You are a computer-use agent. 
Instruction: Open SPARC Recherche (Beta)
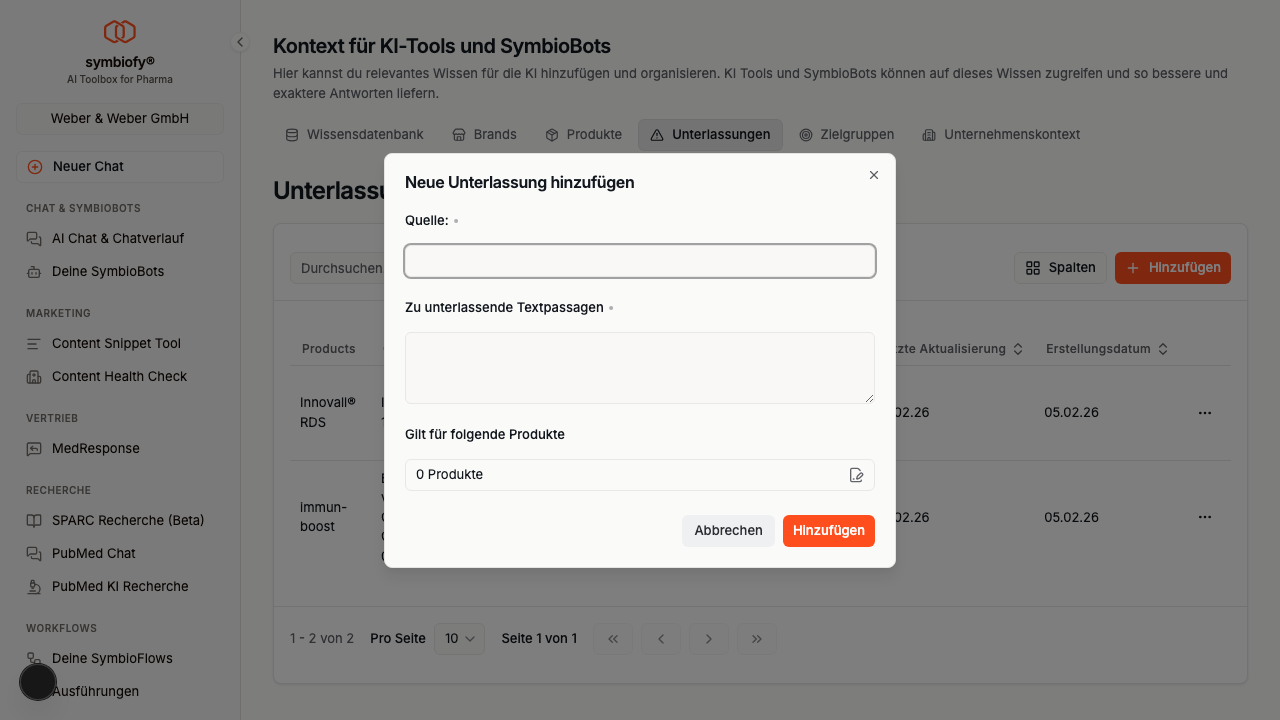coord(127,520)
